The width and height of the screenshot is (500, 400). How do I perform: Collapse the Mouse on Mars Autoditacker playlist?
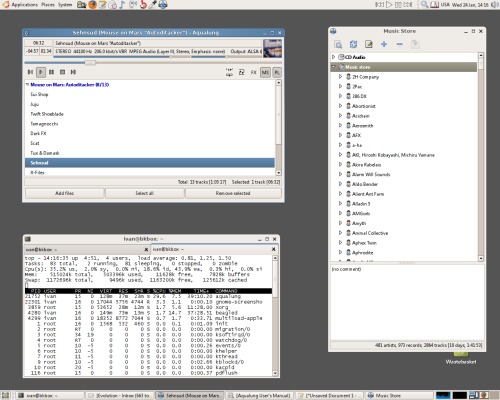[x=27, y=85]
